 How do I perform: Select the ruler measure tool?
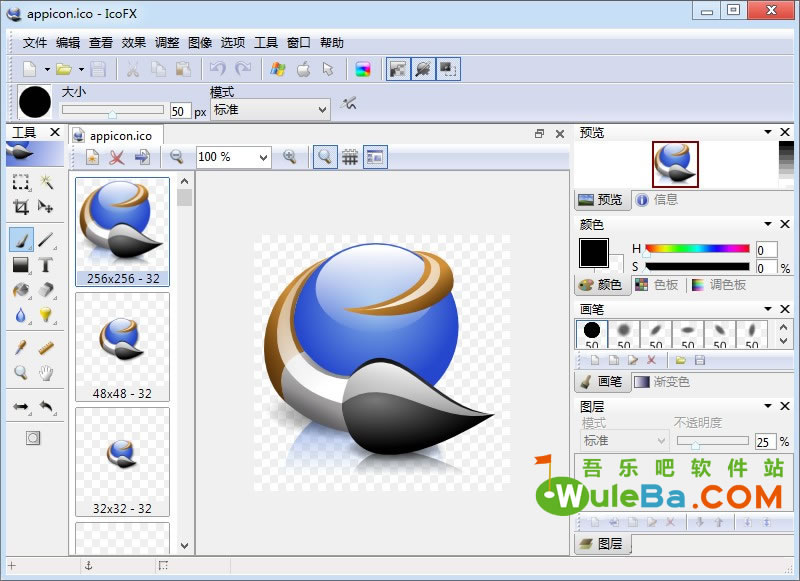coord(46,348)
